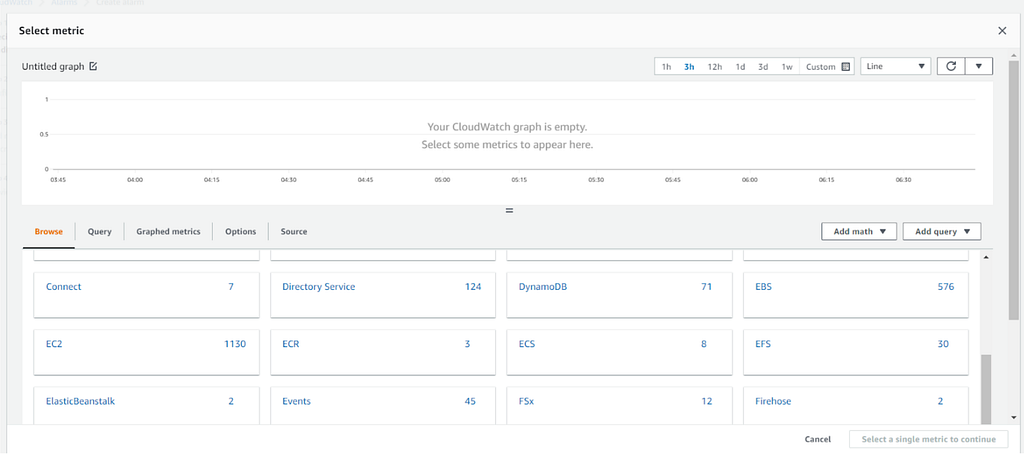Screen dimensions: 1024x455
Task: Expand the Add query dropdown
Action: (x=942, y=231)
